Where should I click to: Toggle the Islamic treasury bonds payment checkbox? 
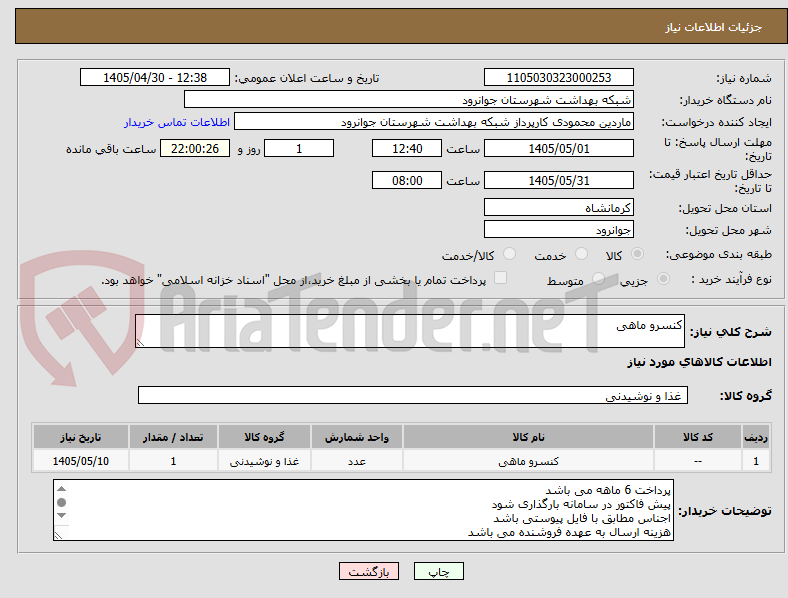[501, 278]
